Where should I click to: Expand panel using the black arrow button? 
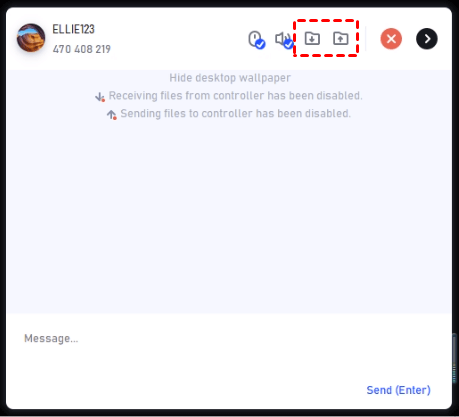(x=427, y=39)
